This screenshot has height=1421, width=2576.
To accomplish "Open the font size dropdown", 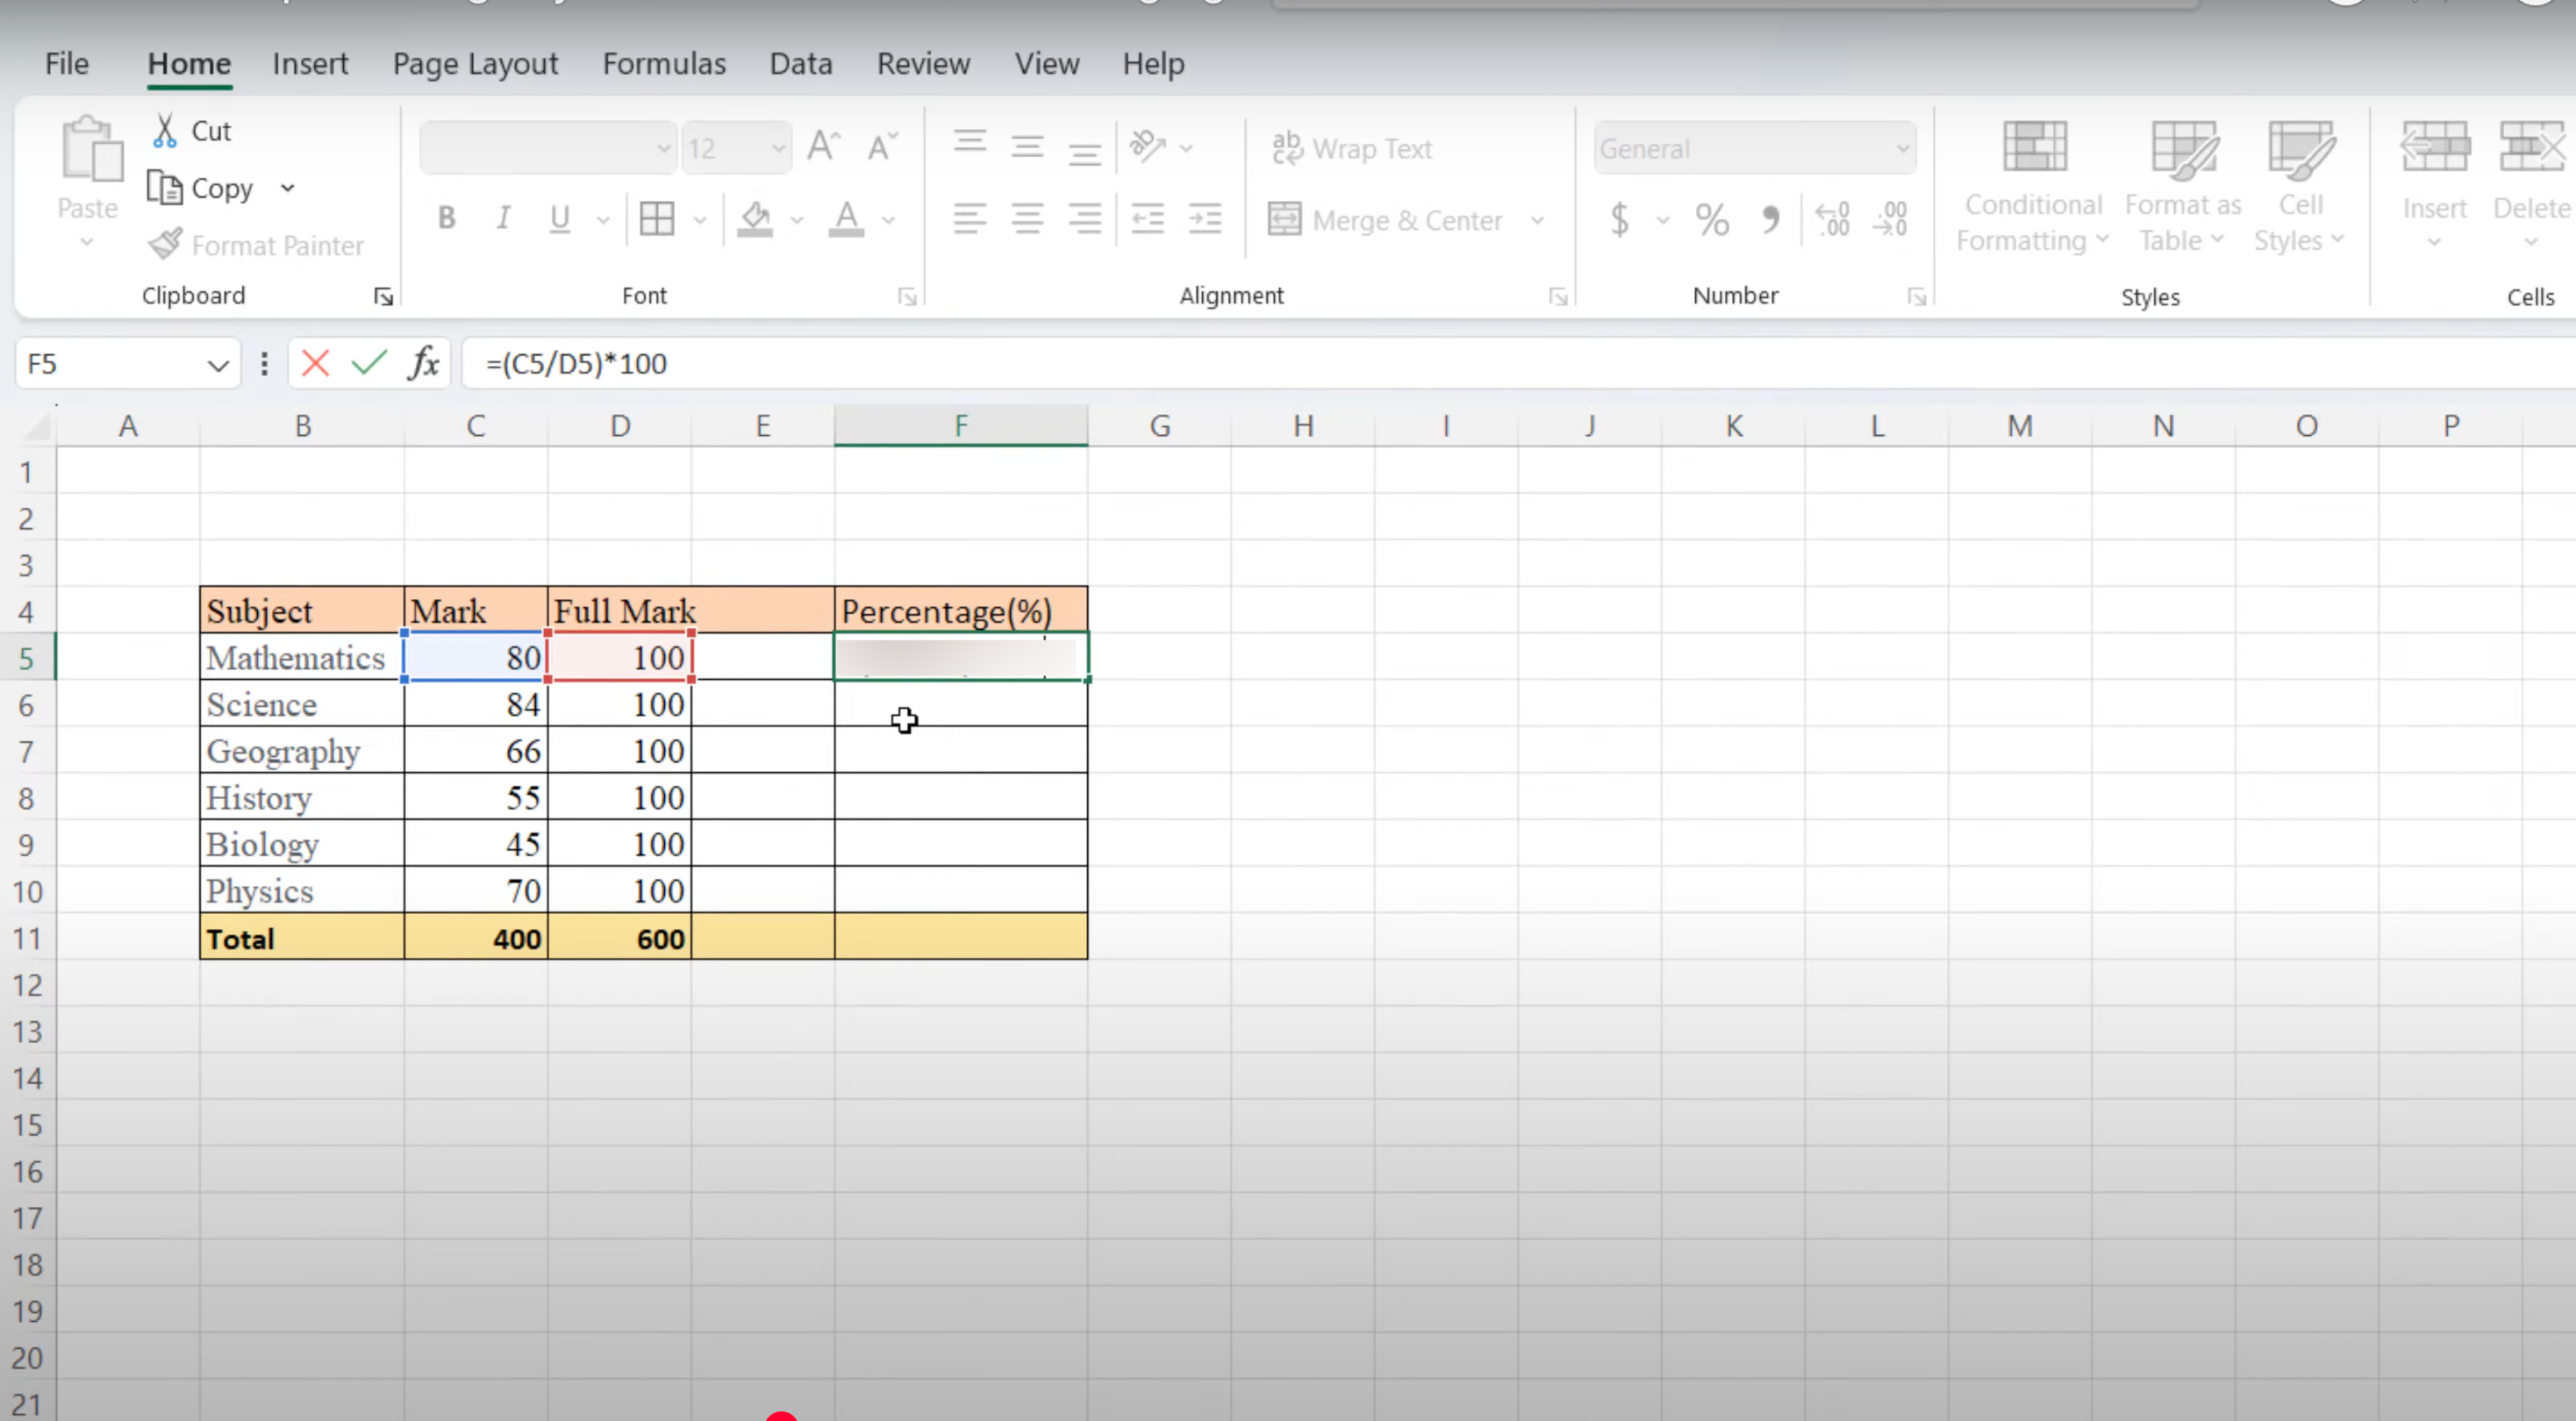I will (778, 149).
